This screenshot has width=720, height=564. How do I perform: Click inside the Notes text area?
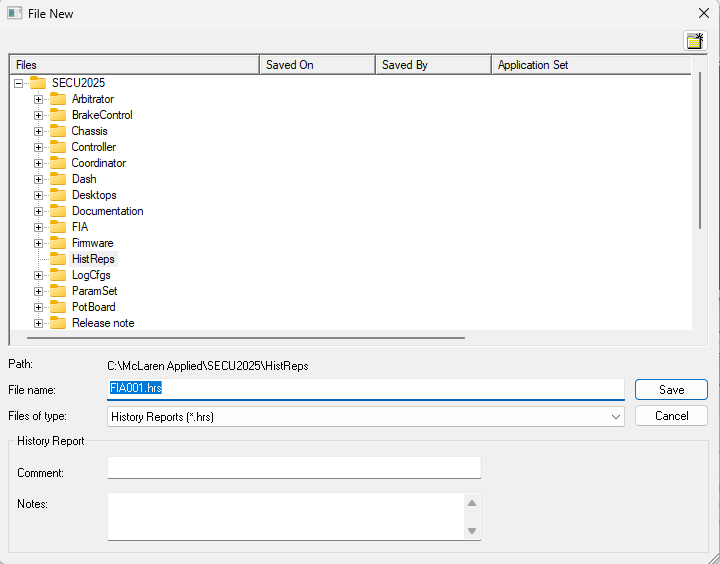[286, 516]
